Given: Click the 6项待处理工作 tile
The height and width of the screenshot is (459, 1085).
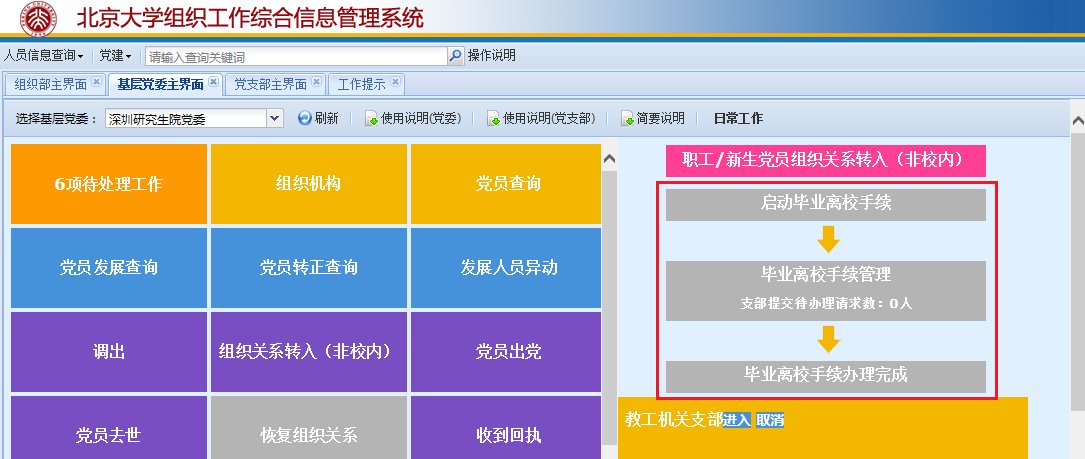Looking at the screenshot, I should point(108,184).
